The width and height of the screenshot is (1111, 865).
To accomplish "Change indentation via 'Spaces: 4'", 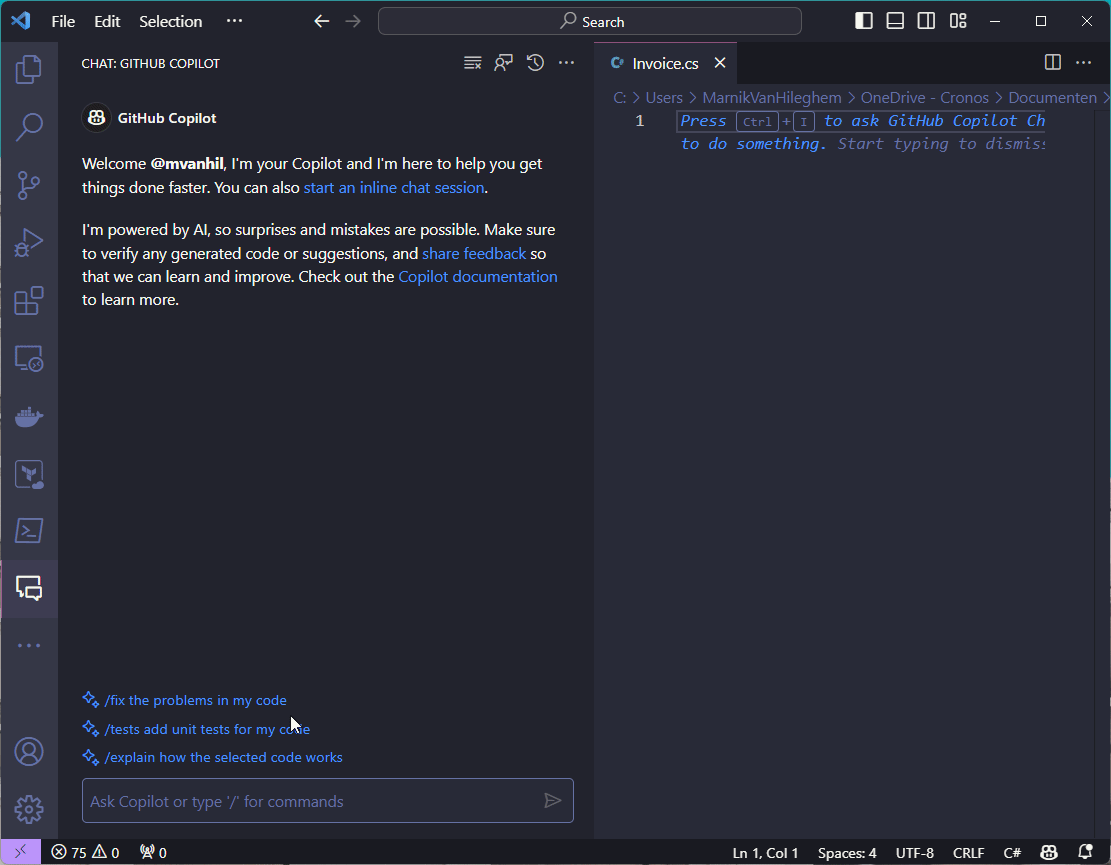I will [847, 853].
